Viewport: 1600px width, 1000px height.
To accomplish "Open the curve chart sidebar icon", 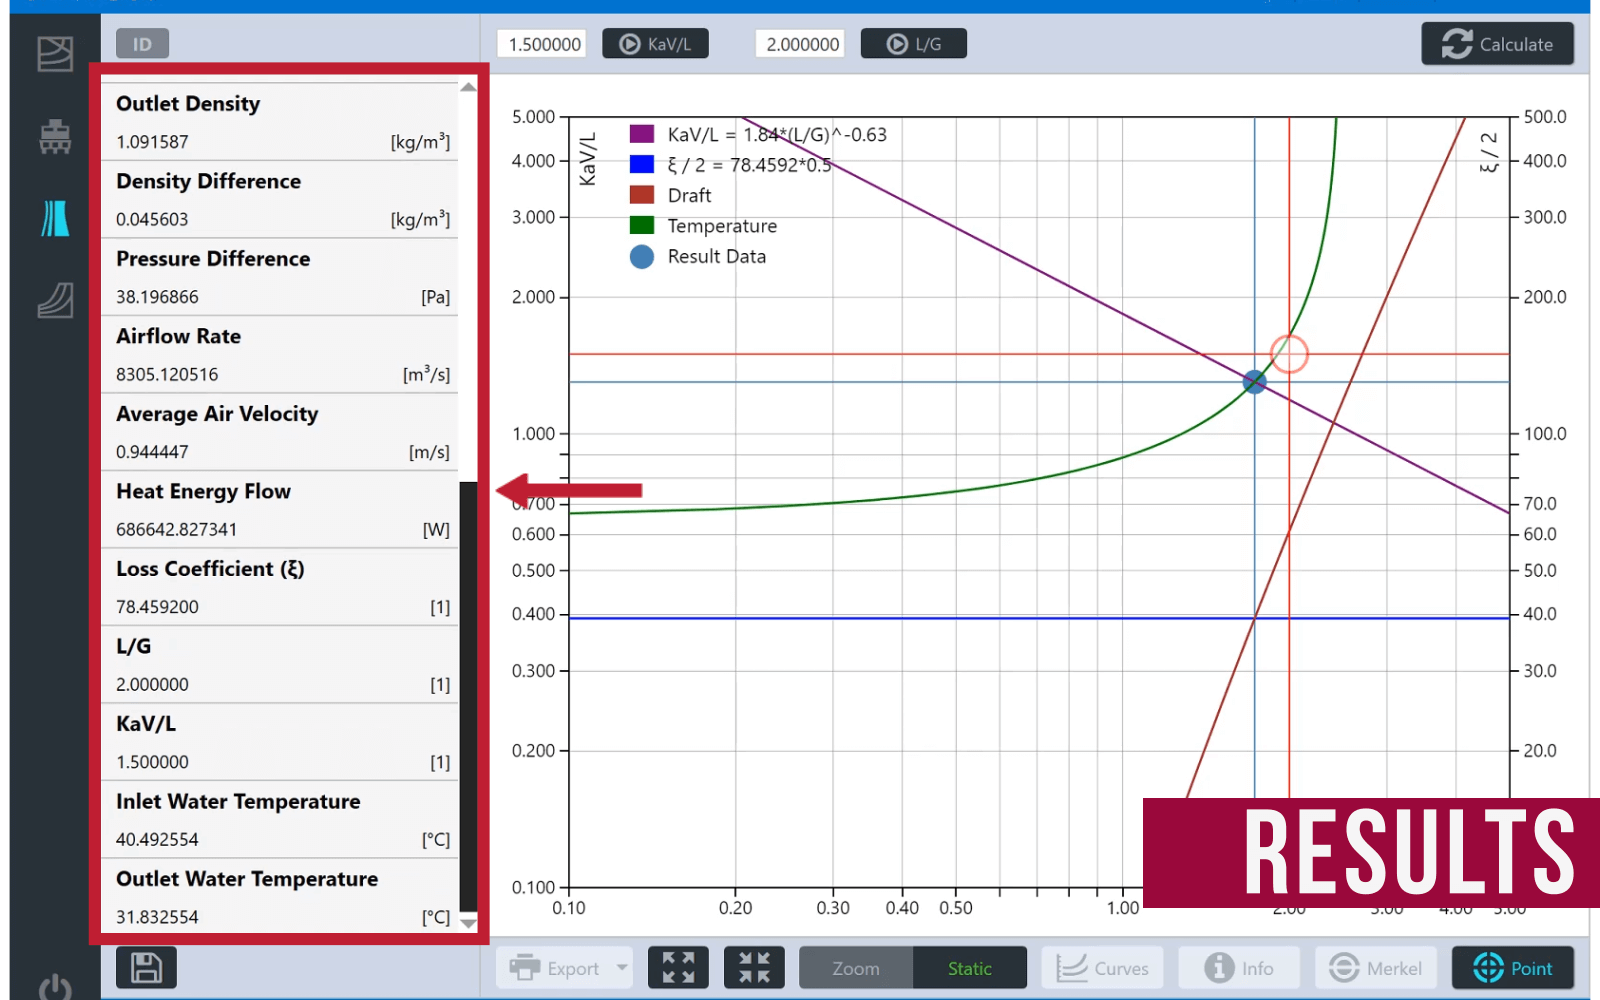I will (x=55, y=300).
